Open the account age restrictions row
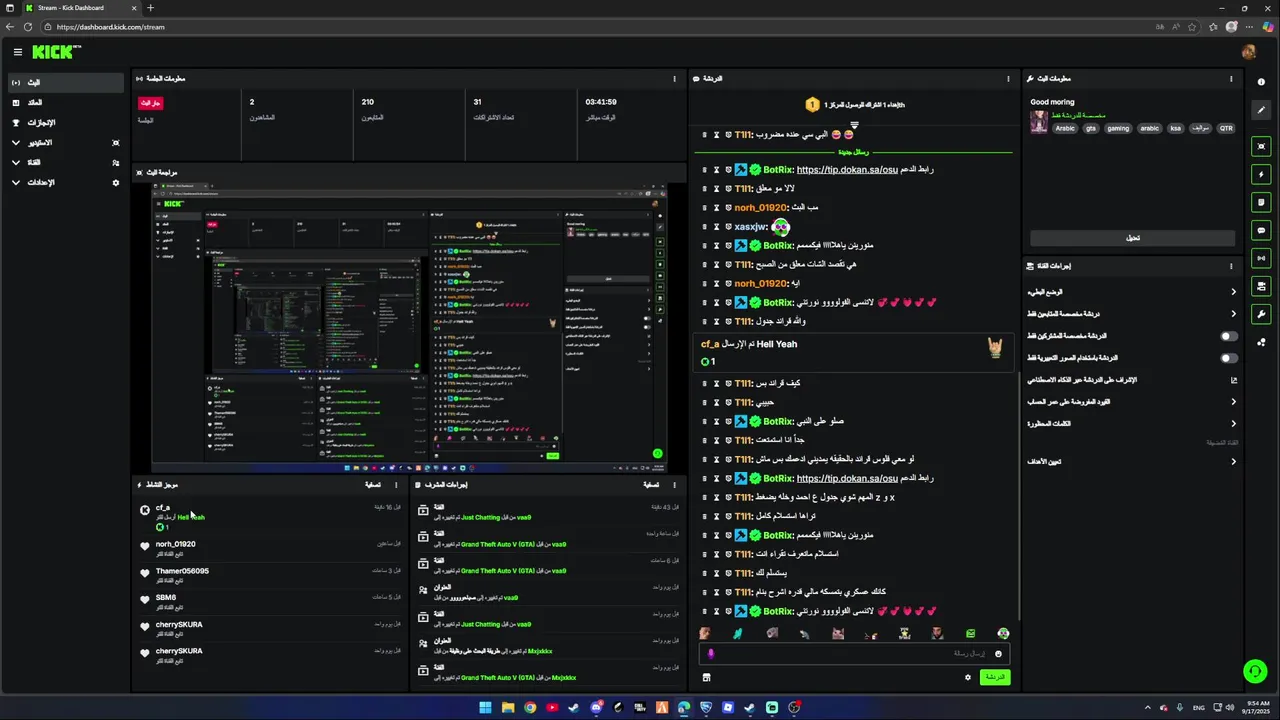This screenshot has height=720, width=1280. pyautogui.click(x=1131, y=402)
